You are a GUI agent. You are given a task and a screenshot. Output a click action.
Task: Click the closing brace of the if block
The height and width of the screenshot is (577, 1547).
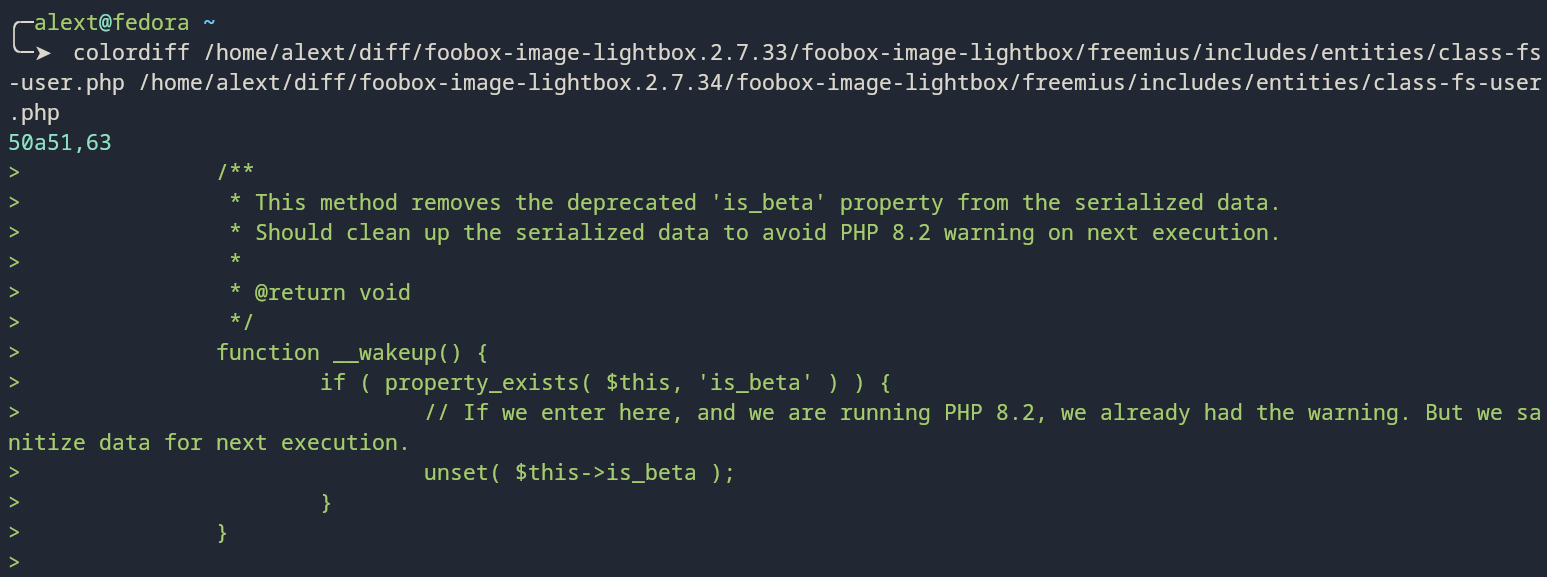click(x=326, y=502)
